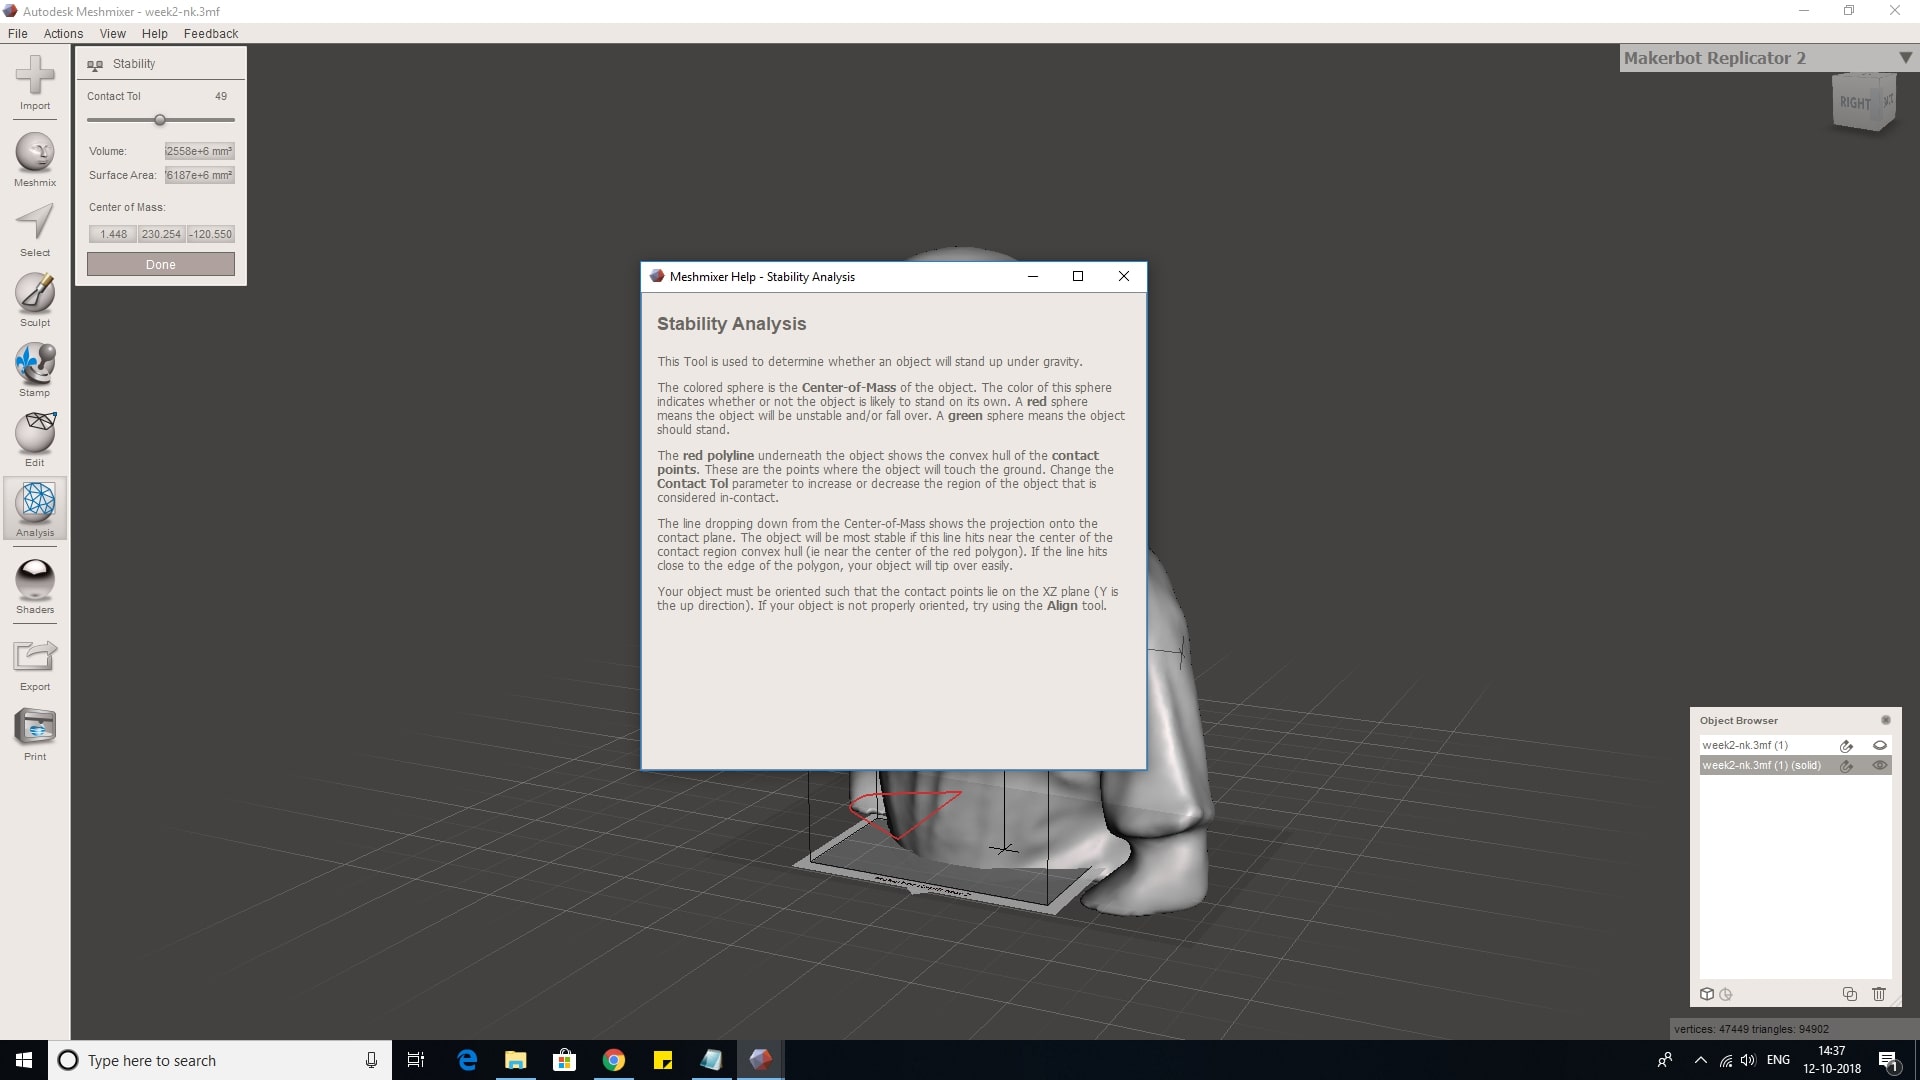Click the Done button in Stability panel
Image resolution: width=1920 pixels, height=1080 pixels.
click(161, 265)
